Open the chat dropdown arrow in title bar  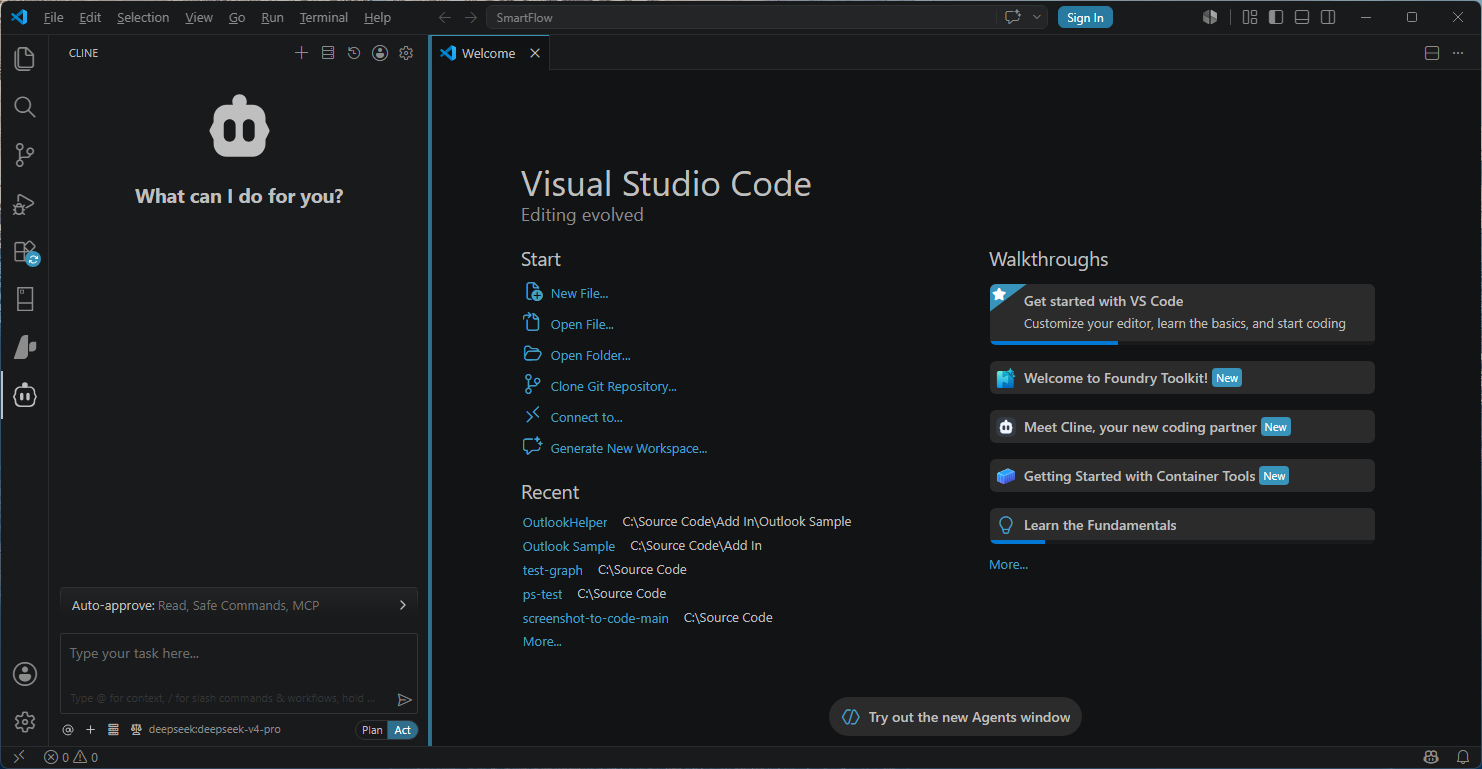tap(1037, 17)
